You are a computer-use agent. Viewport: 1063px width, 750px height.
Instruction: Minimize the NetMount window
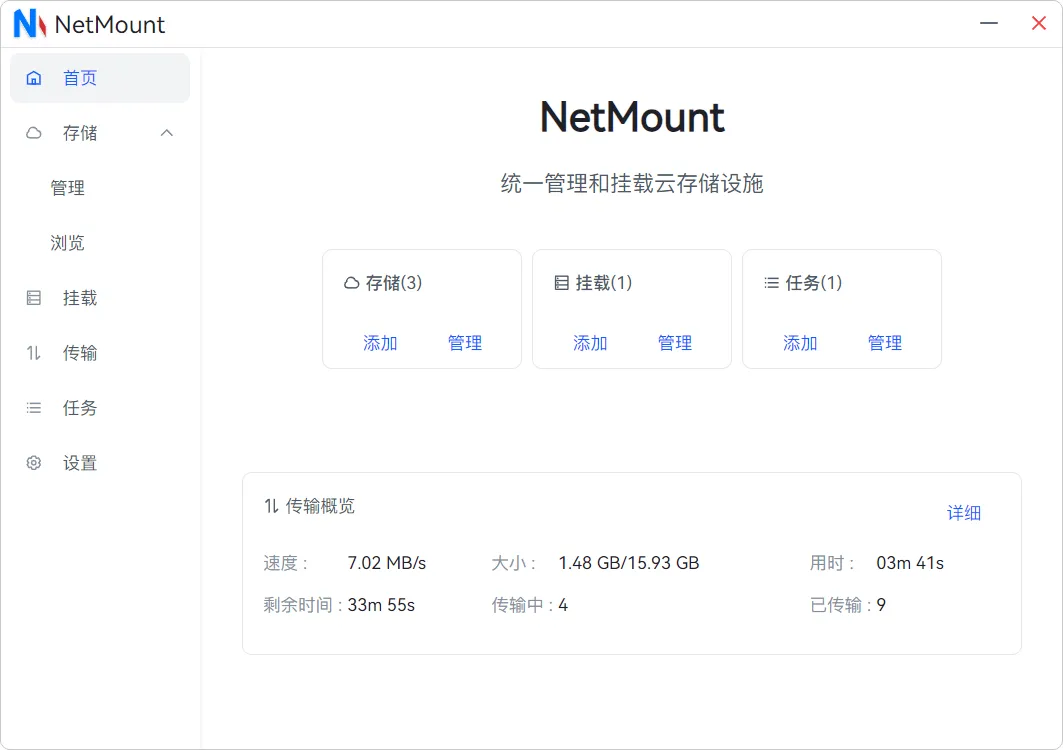point(988,24)
